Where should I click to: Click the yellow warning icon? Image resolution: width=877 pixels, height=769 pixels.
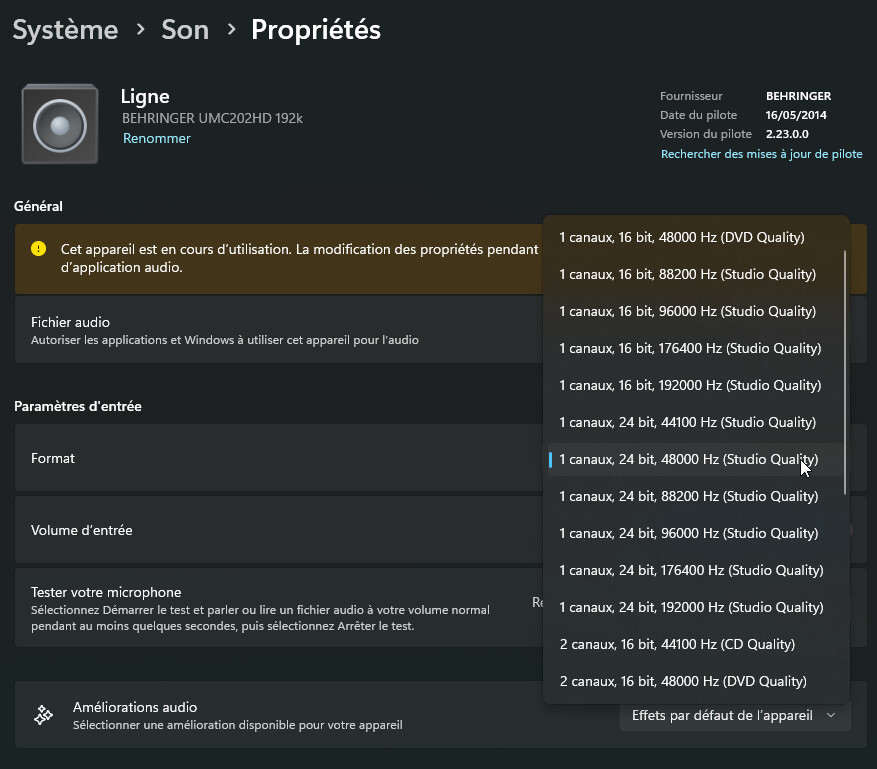coord(38,249)
